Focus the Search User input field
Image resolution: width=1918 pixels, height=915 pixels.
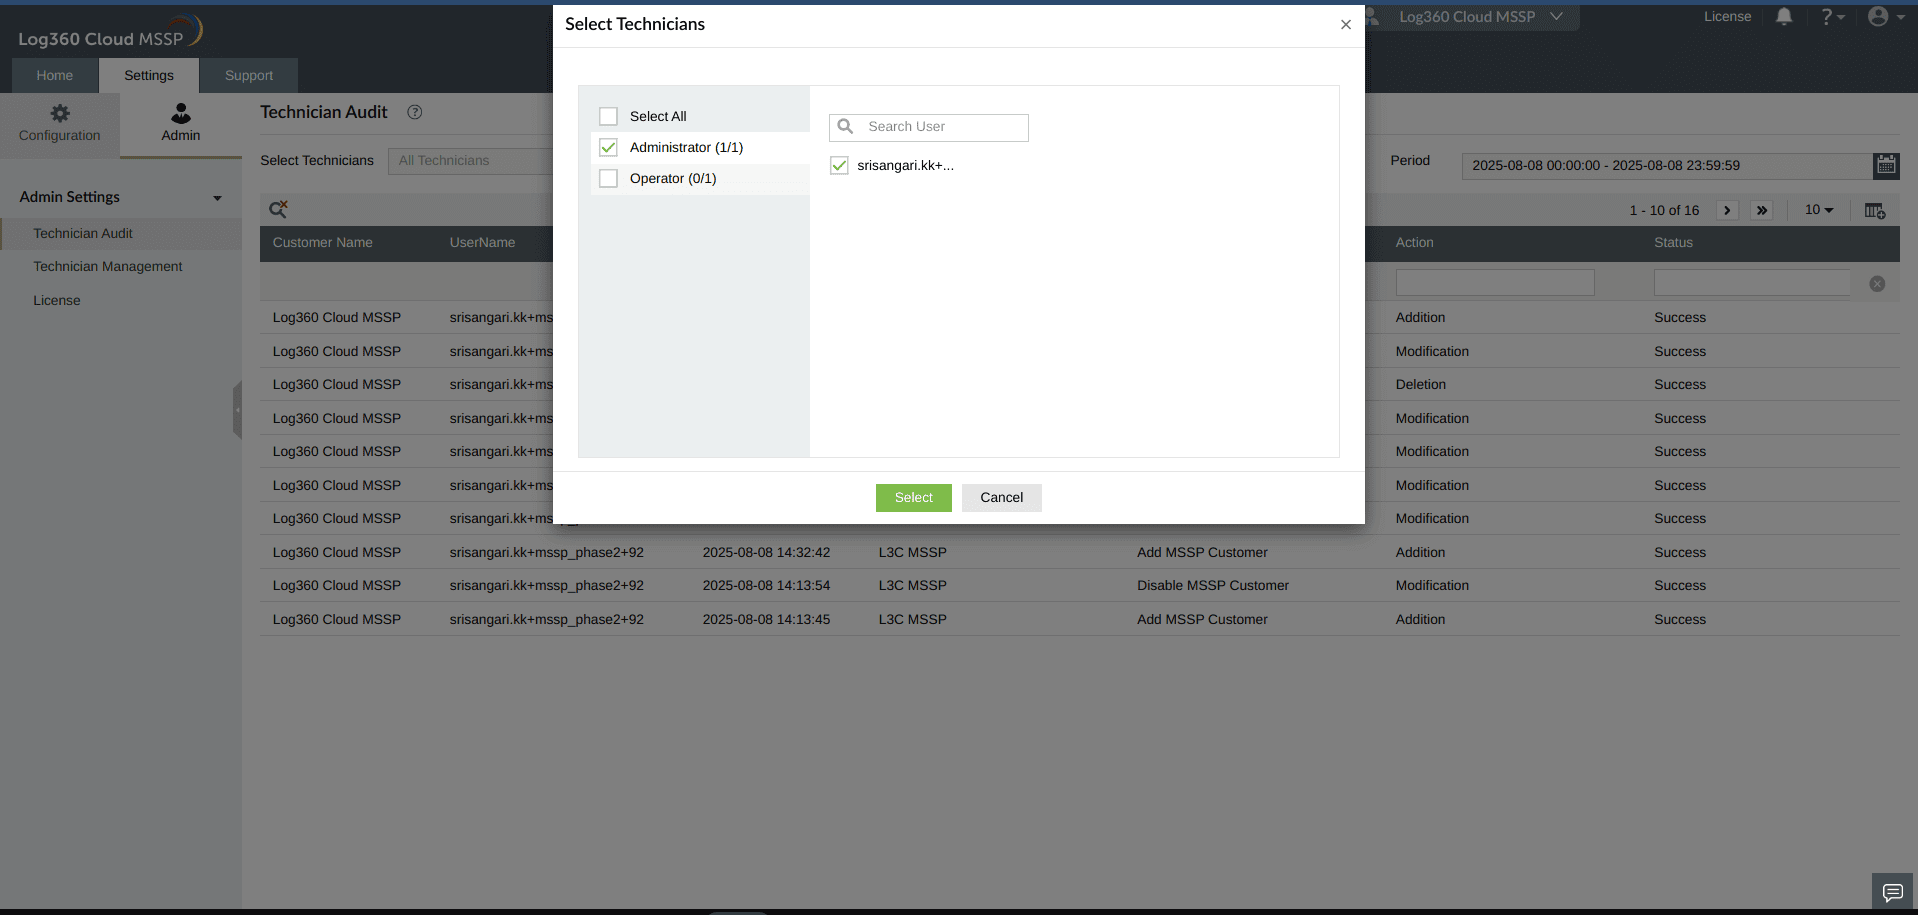929,127
